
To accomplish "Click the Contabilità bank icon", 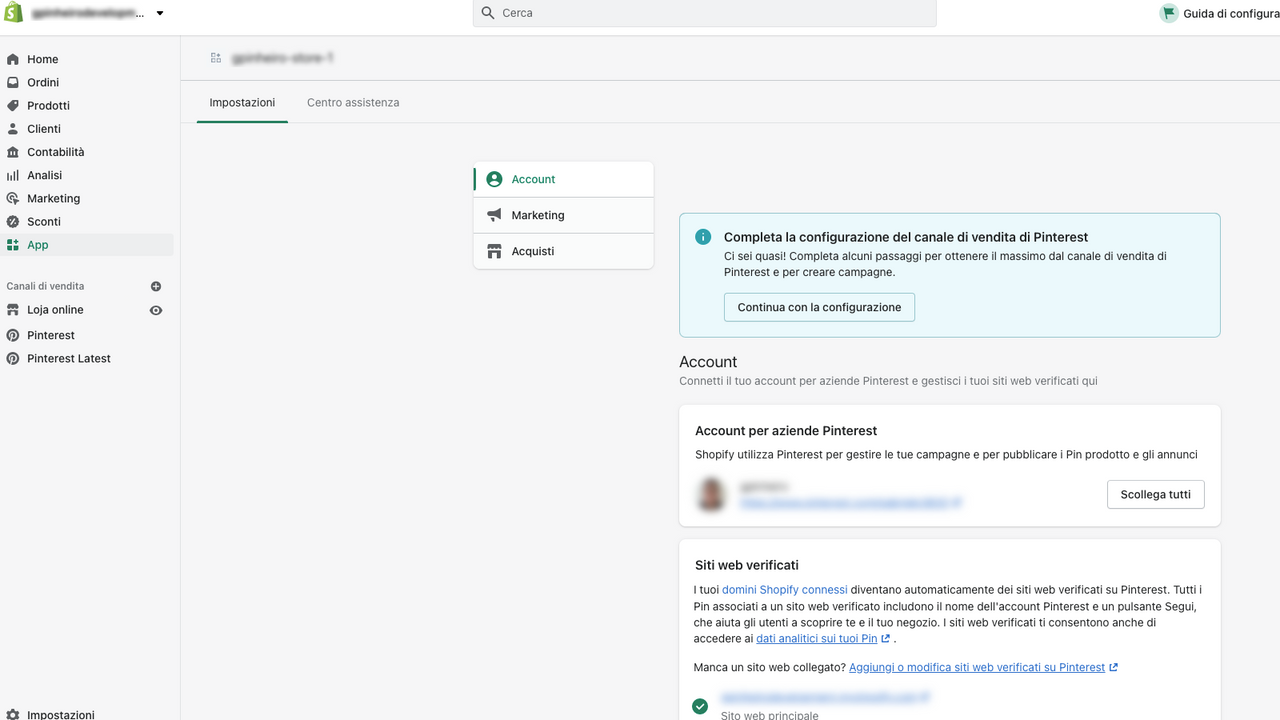I will [13, 152].
